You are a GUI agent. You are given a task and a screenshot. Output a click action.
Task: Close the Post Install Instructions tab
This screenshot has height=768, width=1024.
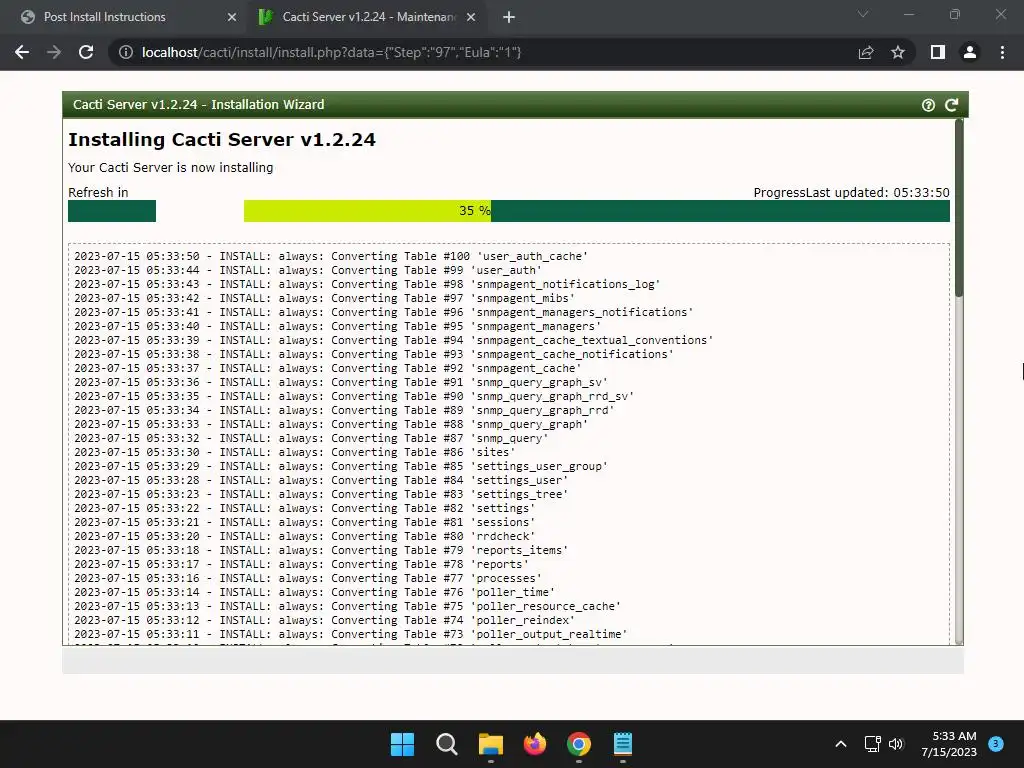click(232, 17)
